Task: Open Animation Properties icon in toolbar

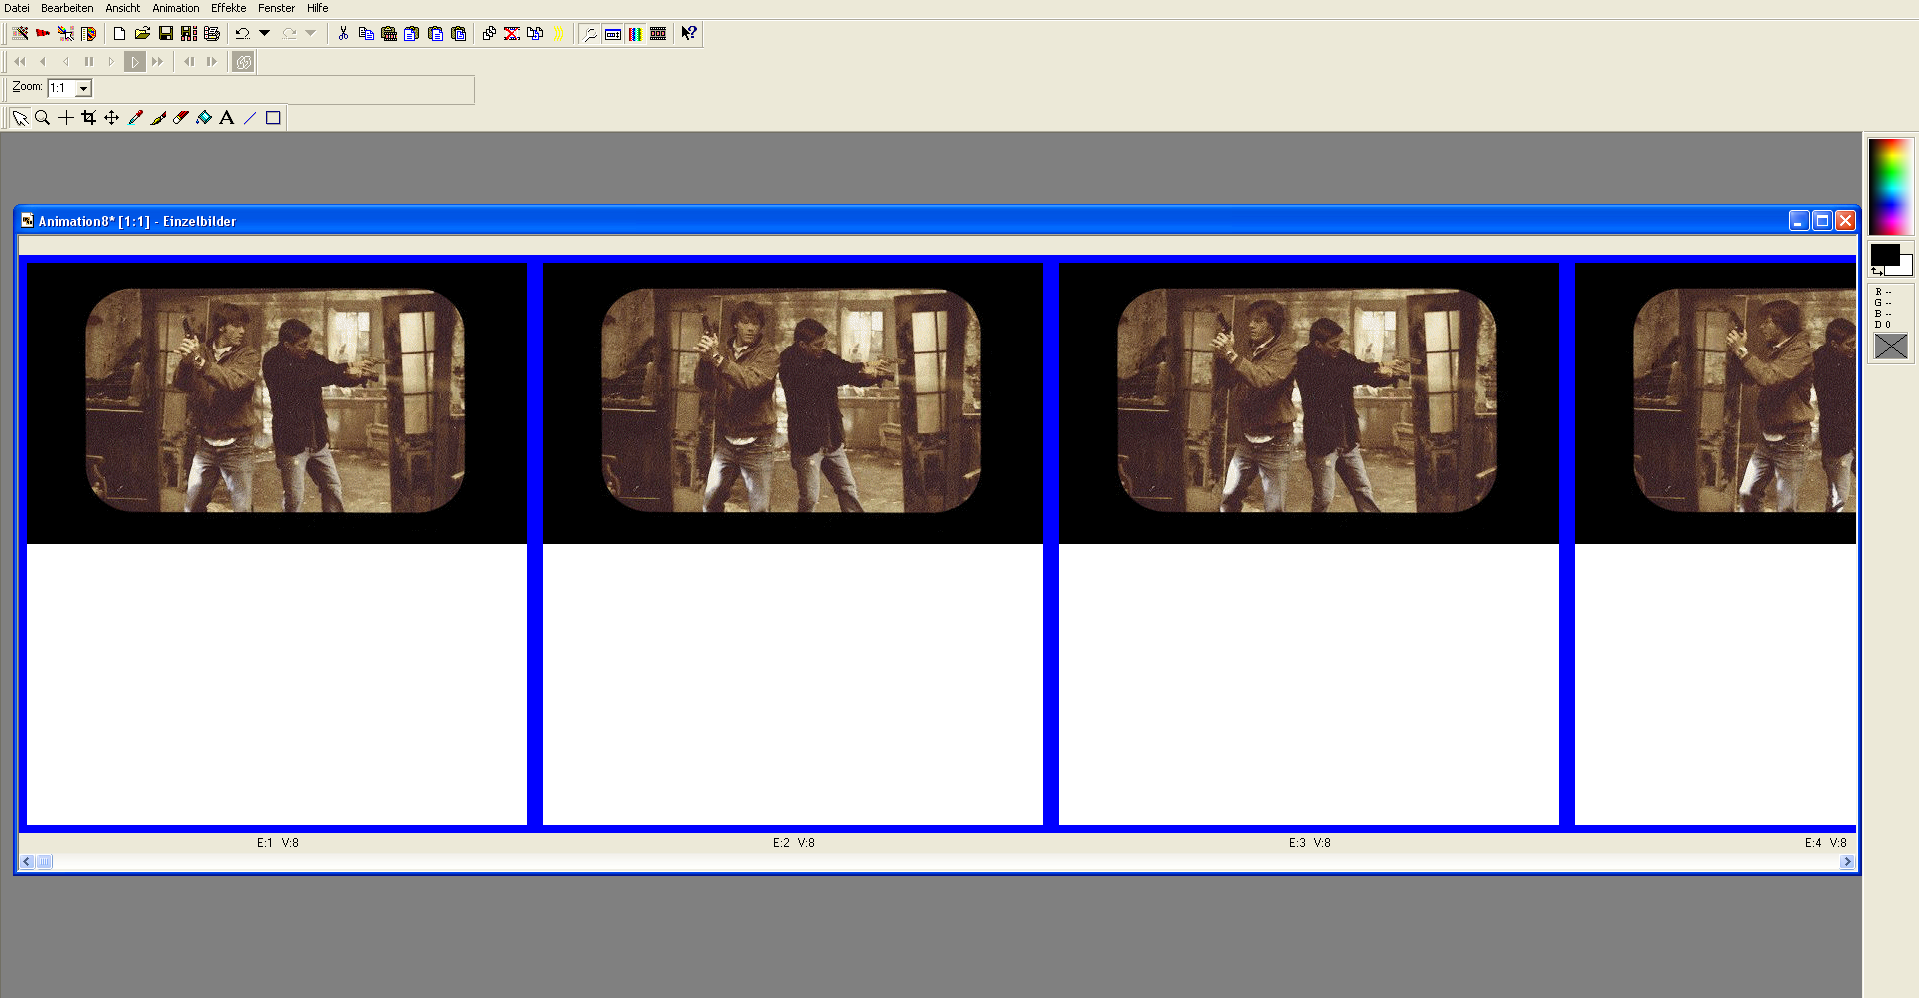Action: 590,33
